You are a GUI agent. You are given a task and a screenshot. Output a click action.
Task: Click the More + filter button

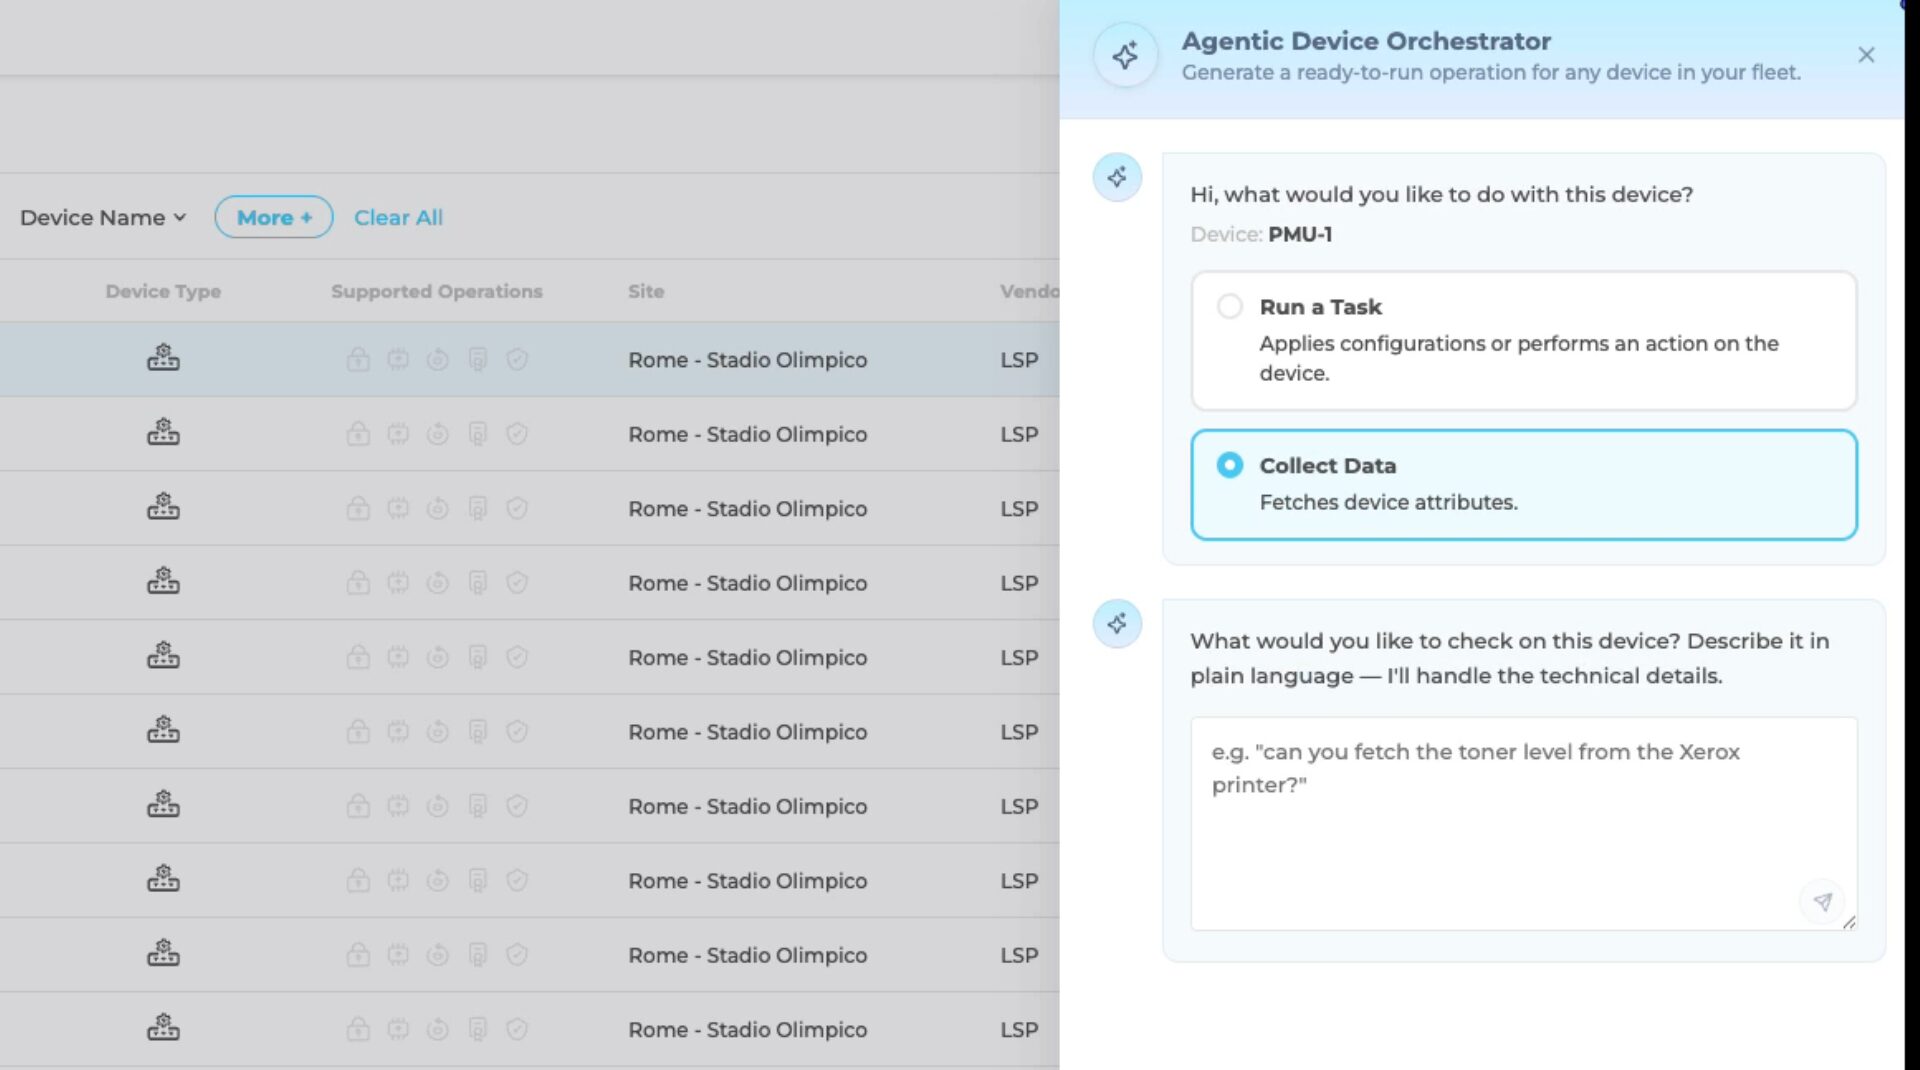tap(274, 217)
